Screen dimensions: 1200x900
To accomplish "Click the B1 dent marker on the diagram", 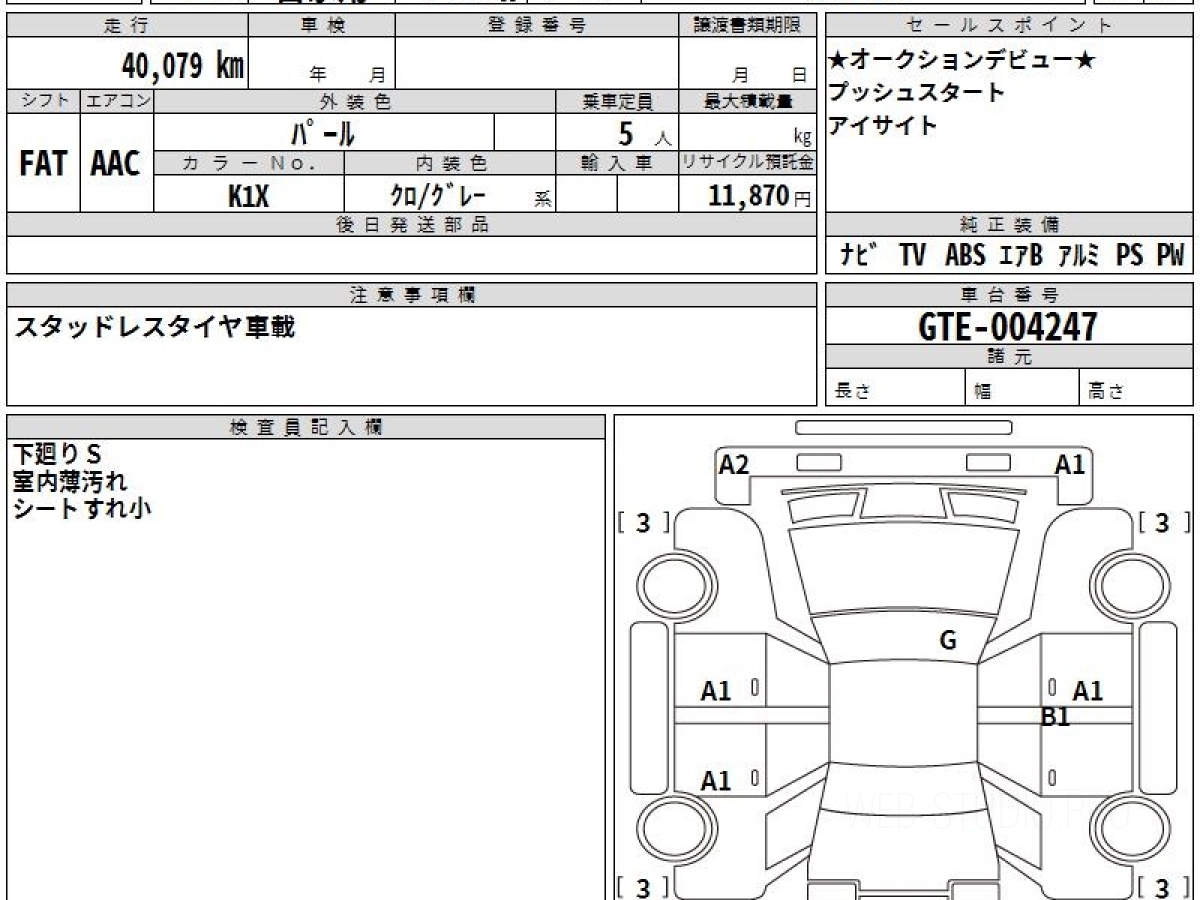I will pyautogui.click(x=1056, y=716).
